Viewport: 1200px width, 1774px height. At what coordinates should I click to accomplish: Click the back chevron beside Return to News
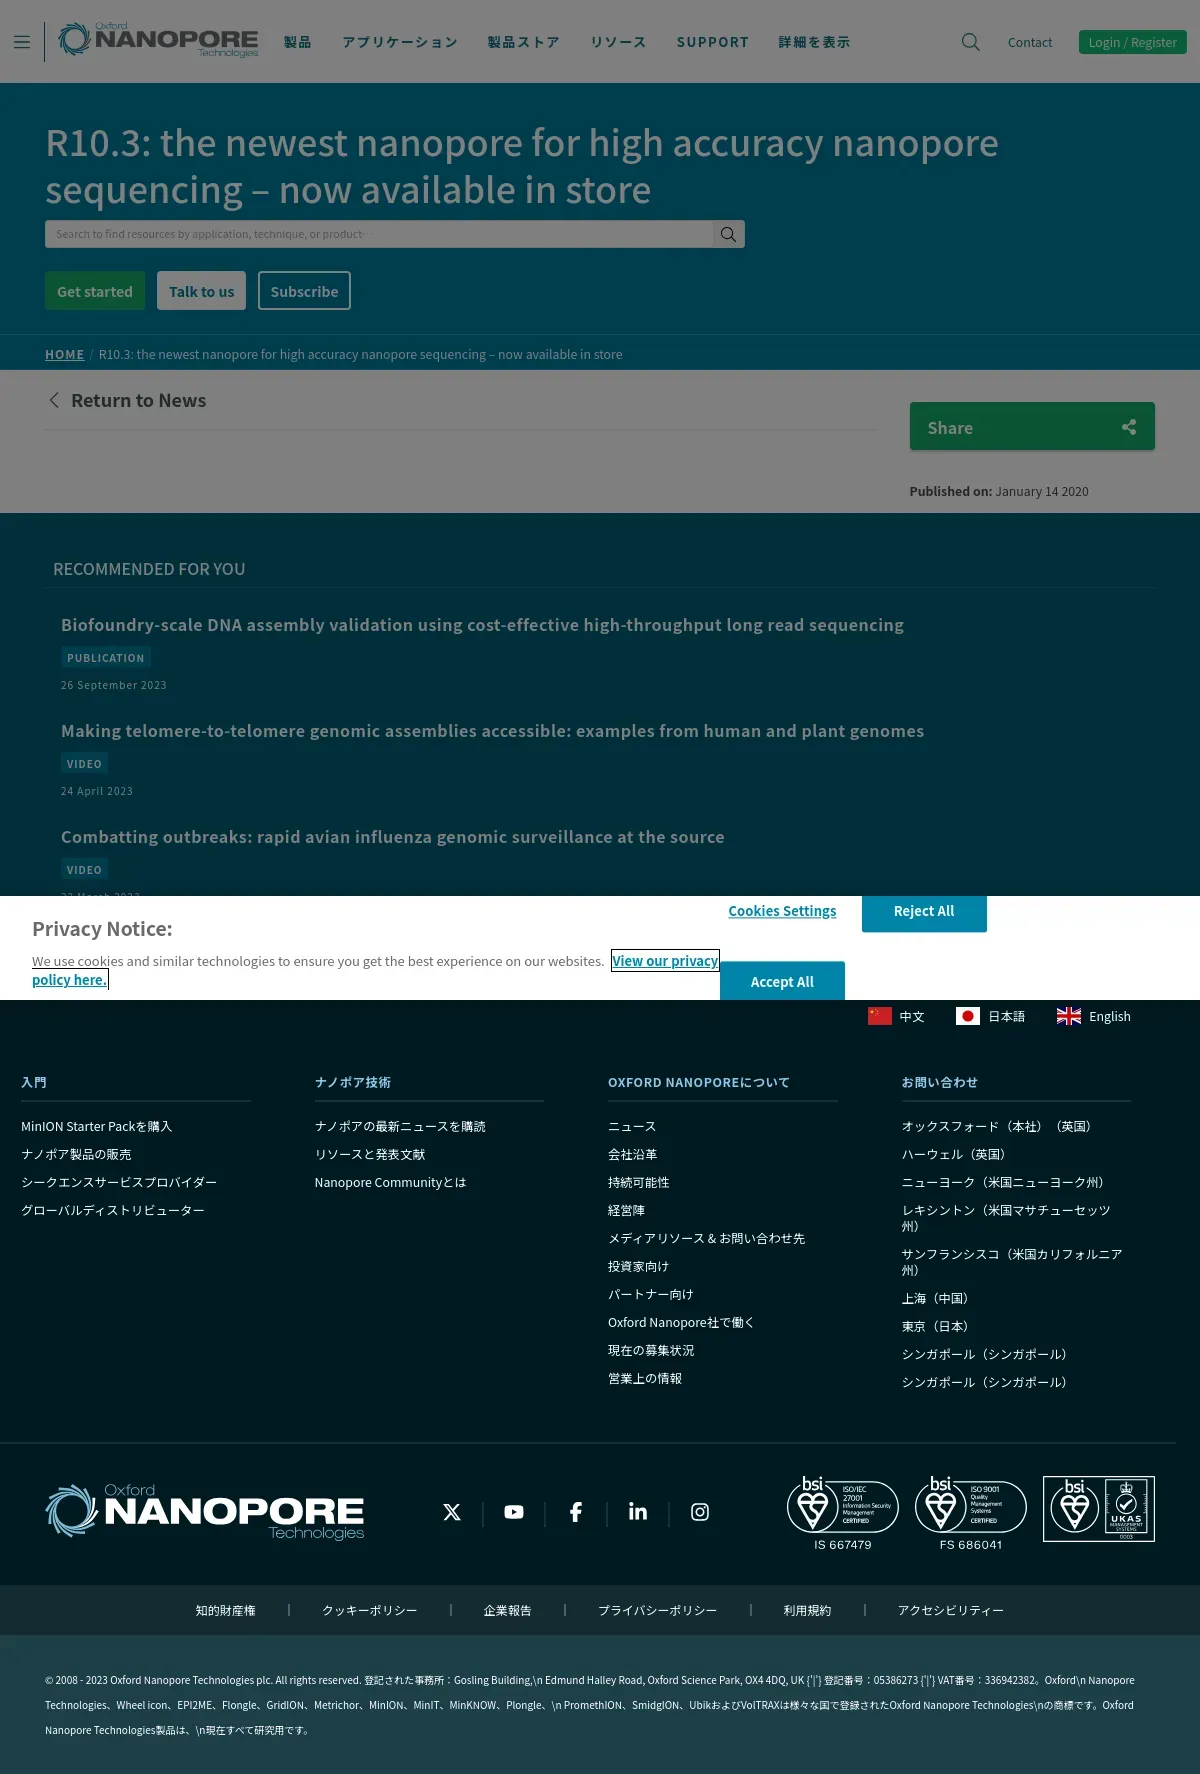coord(54,400)
